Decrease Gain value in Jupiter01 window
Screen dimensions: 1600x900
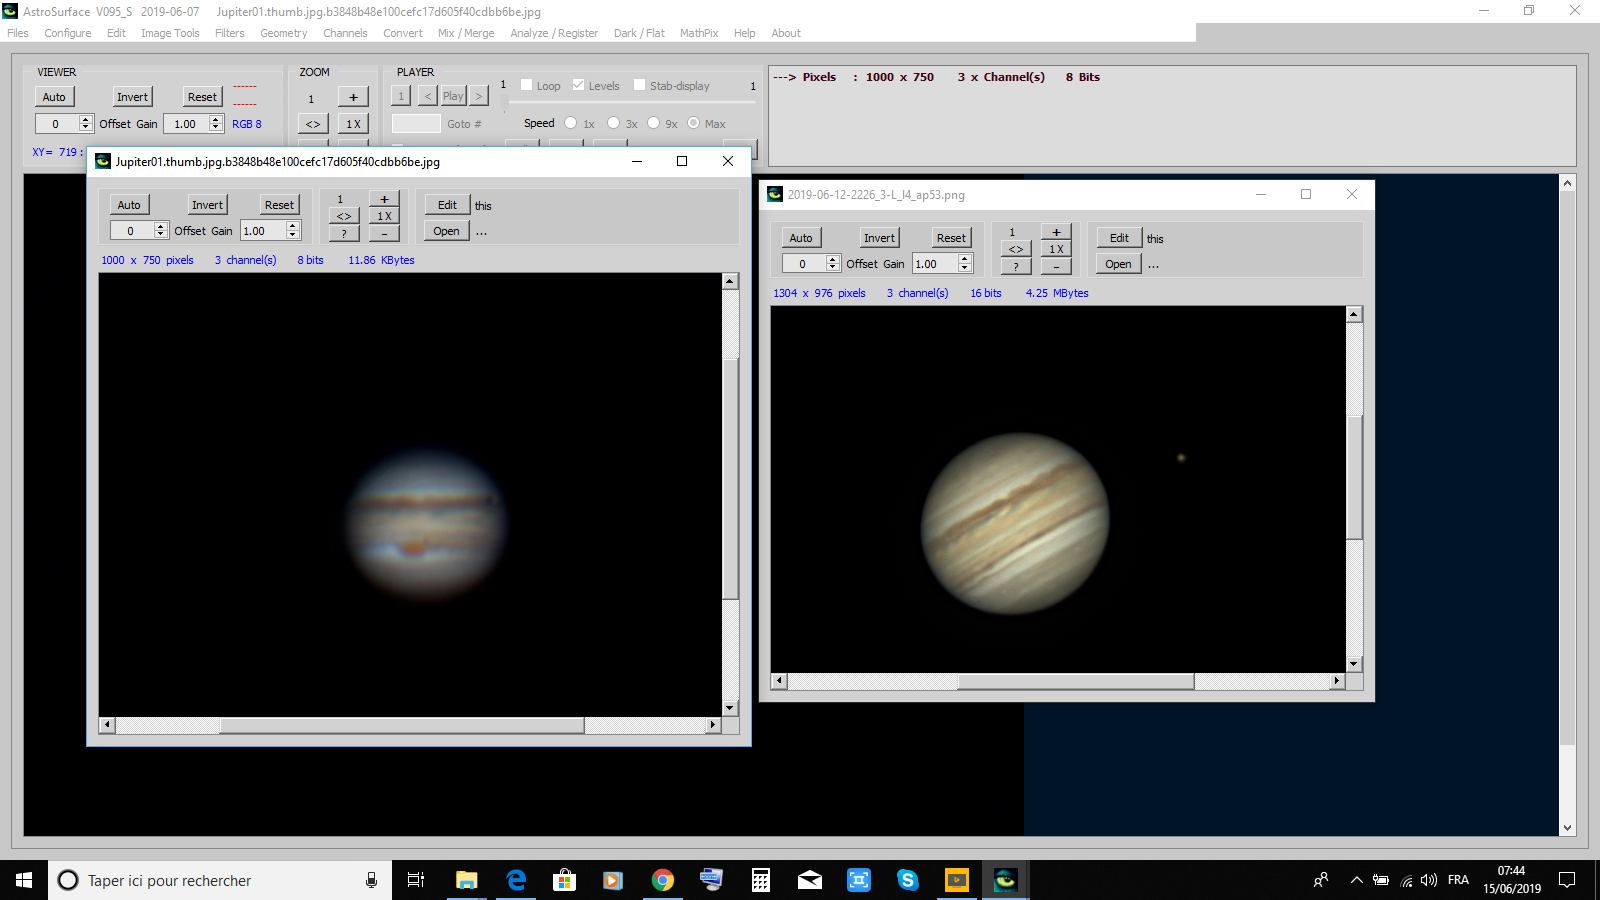(293, 235)
